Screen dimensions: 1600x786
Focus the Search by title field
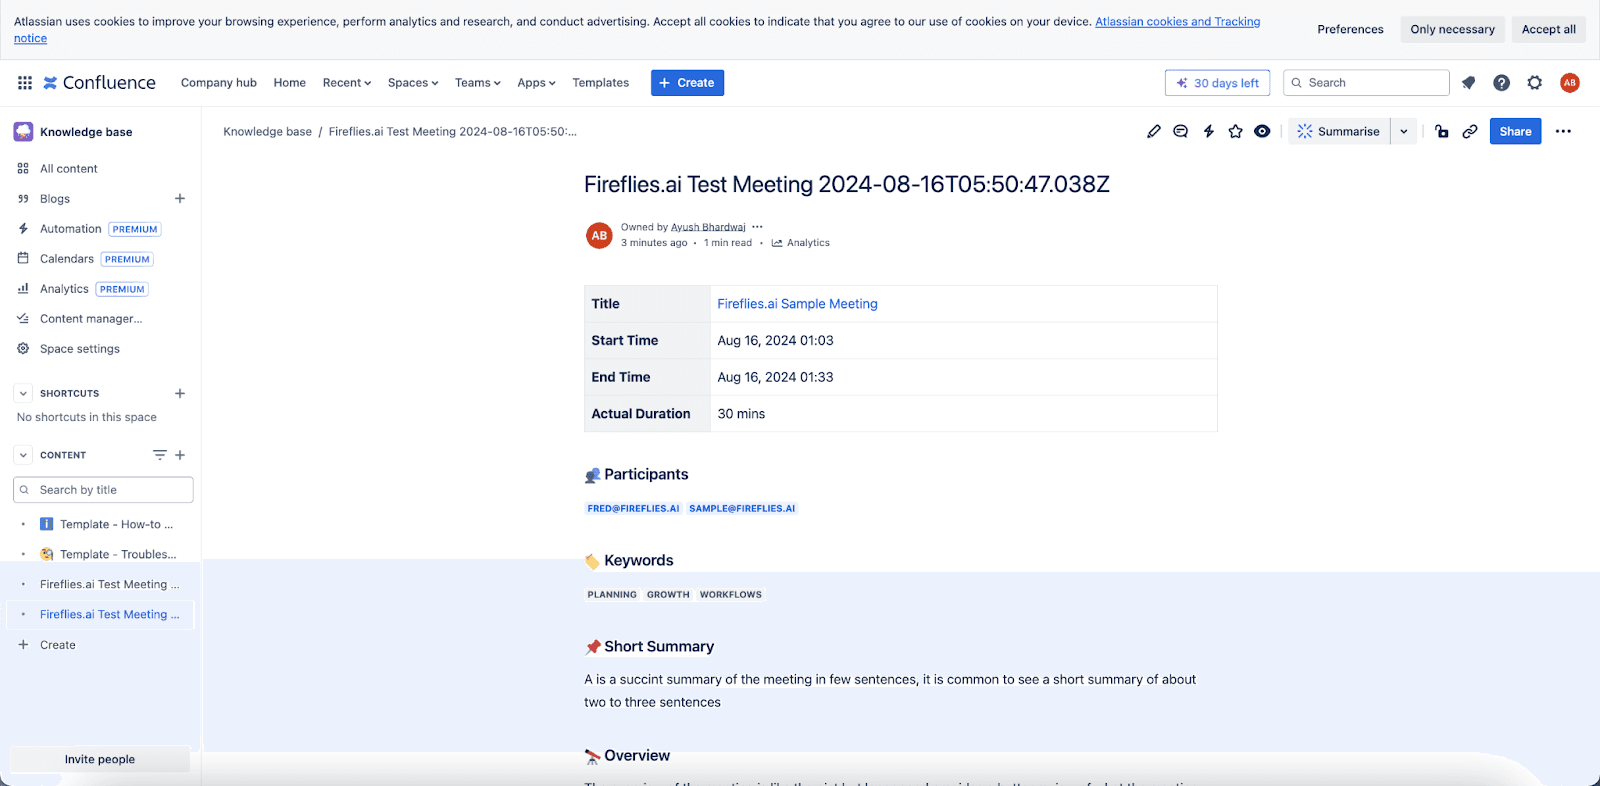103,490
